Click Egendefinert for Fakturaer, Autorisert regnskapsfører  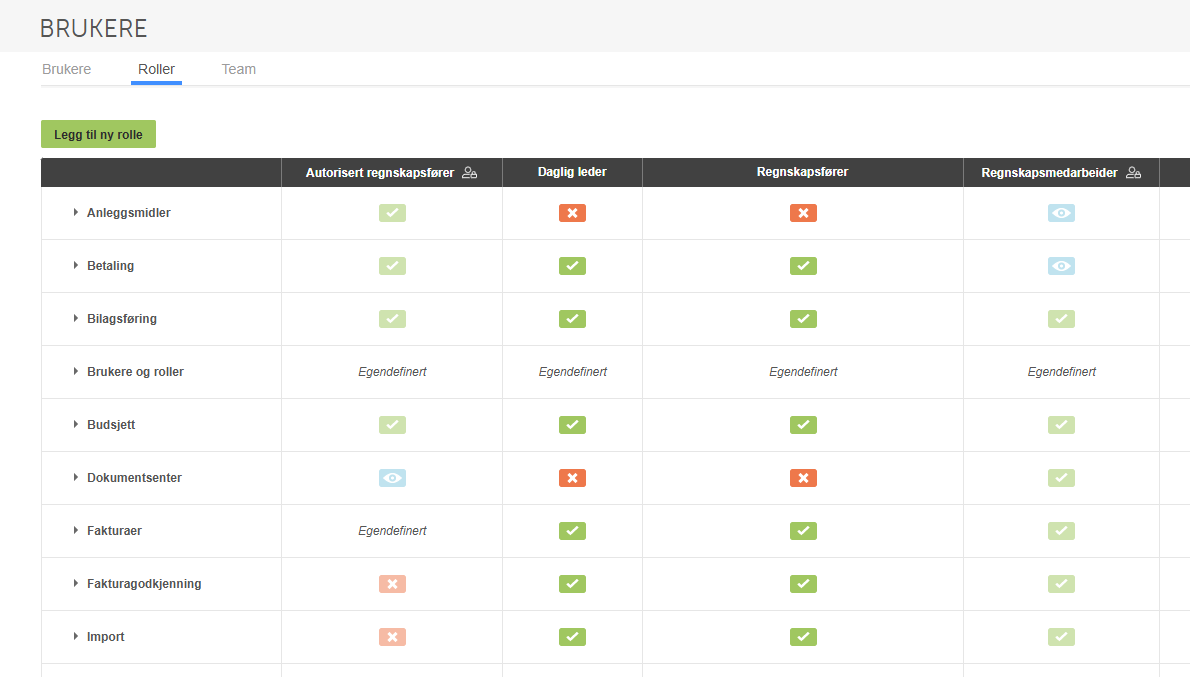(392, 531)
